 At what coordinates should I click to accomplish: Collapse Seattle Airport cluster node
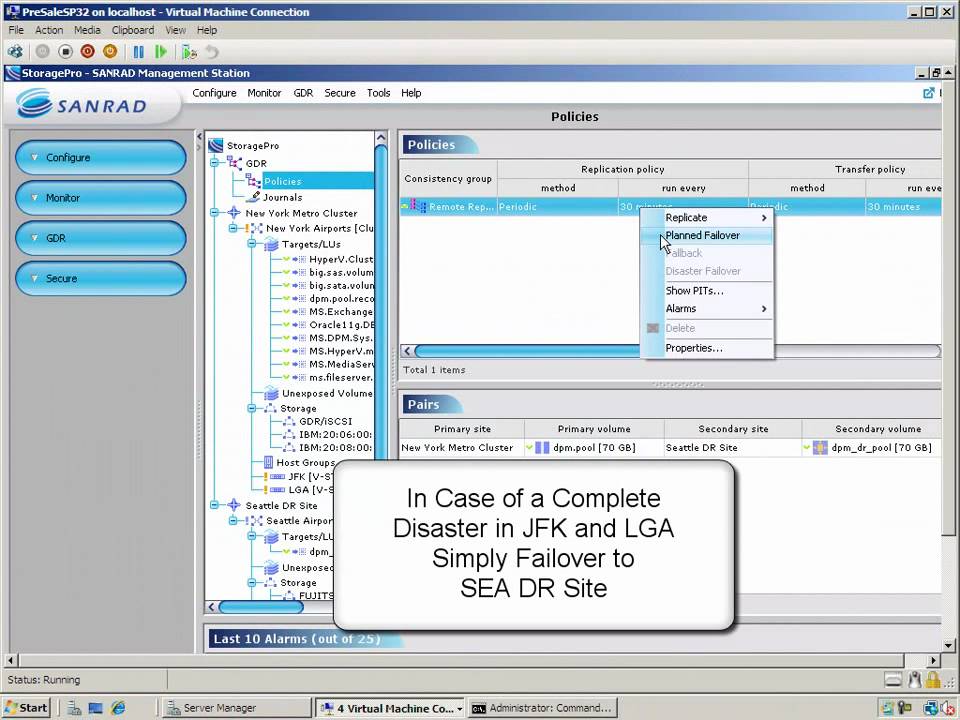[x=233, y=520]
